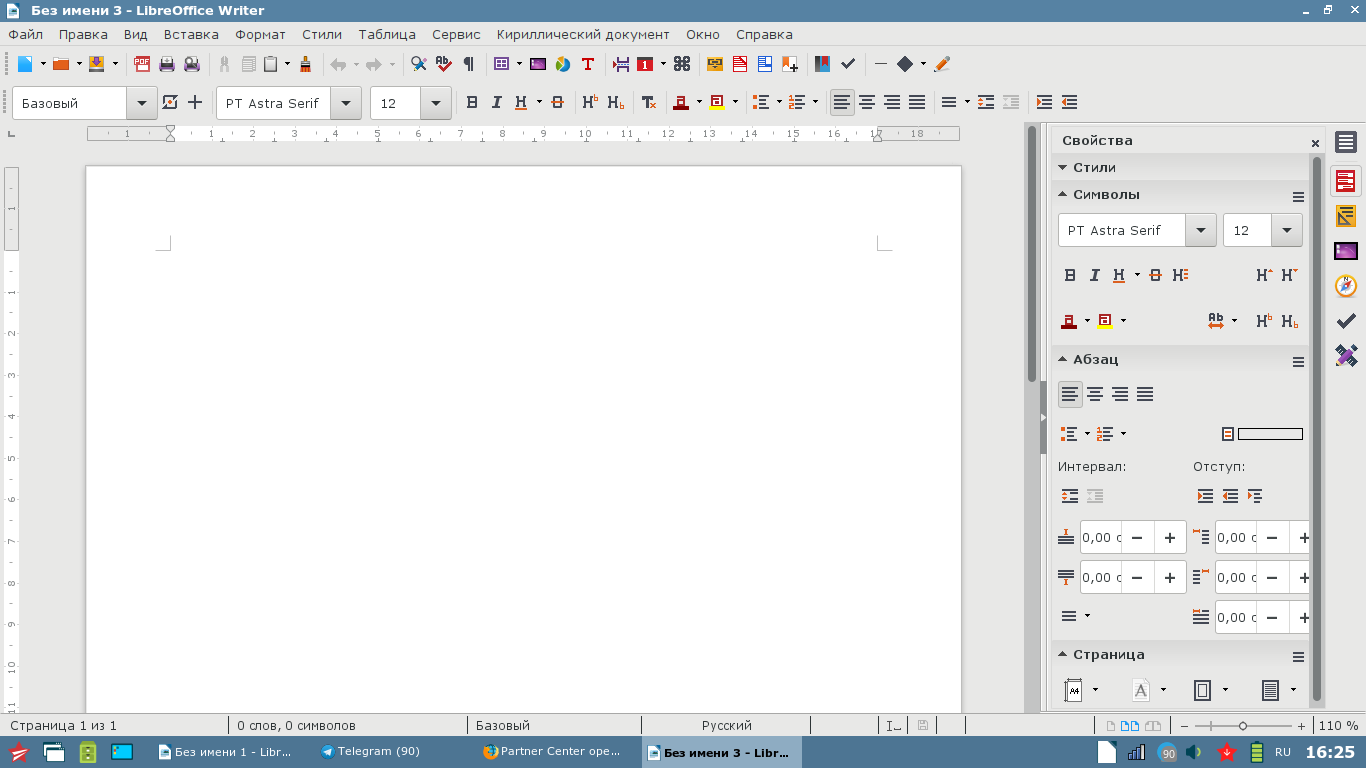Image resolution: width=1366 pixels, height=768 pixels.
Task: Click Clear direct formatting icon in toolbar
Action: 648,102
